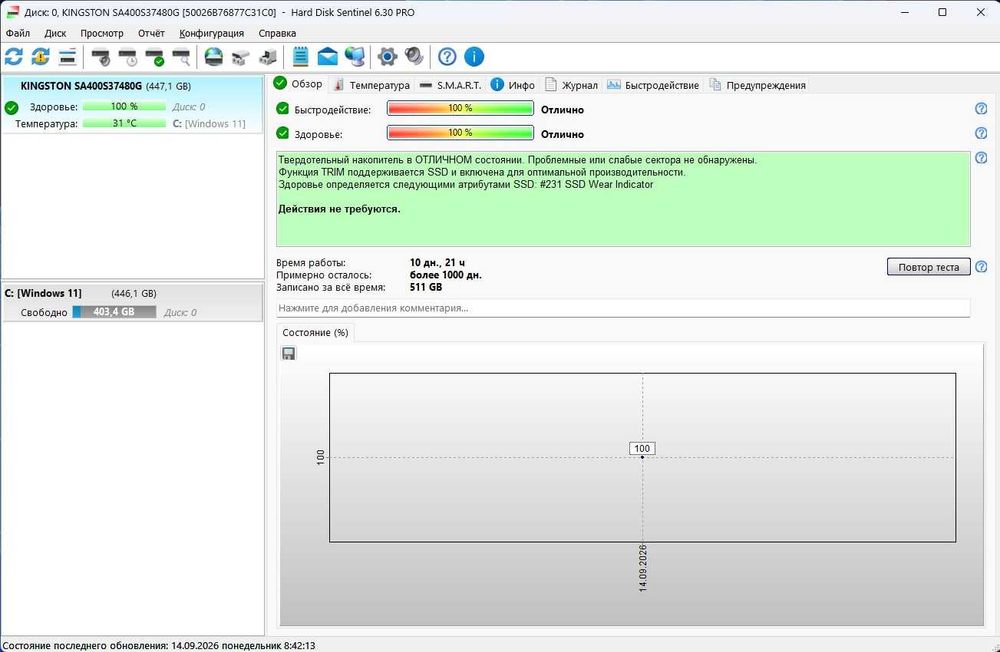This screenshot has height=652, width=1000.
Task: Click the computer-with-drives toolbar icon
Action: pos(268,57)
